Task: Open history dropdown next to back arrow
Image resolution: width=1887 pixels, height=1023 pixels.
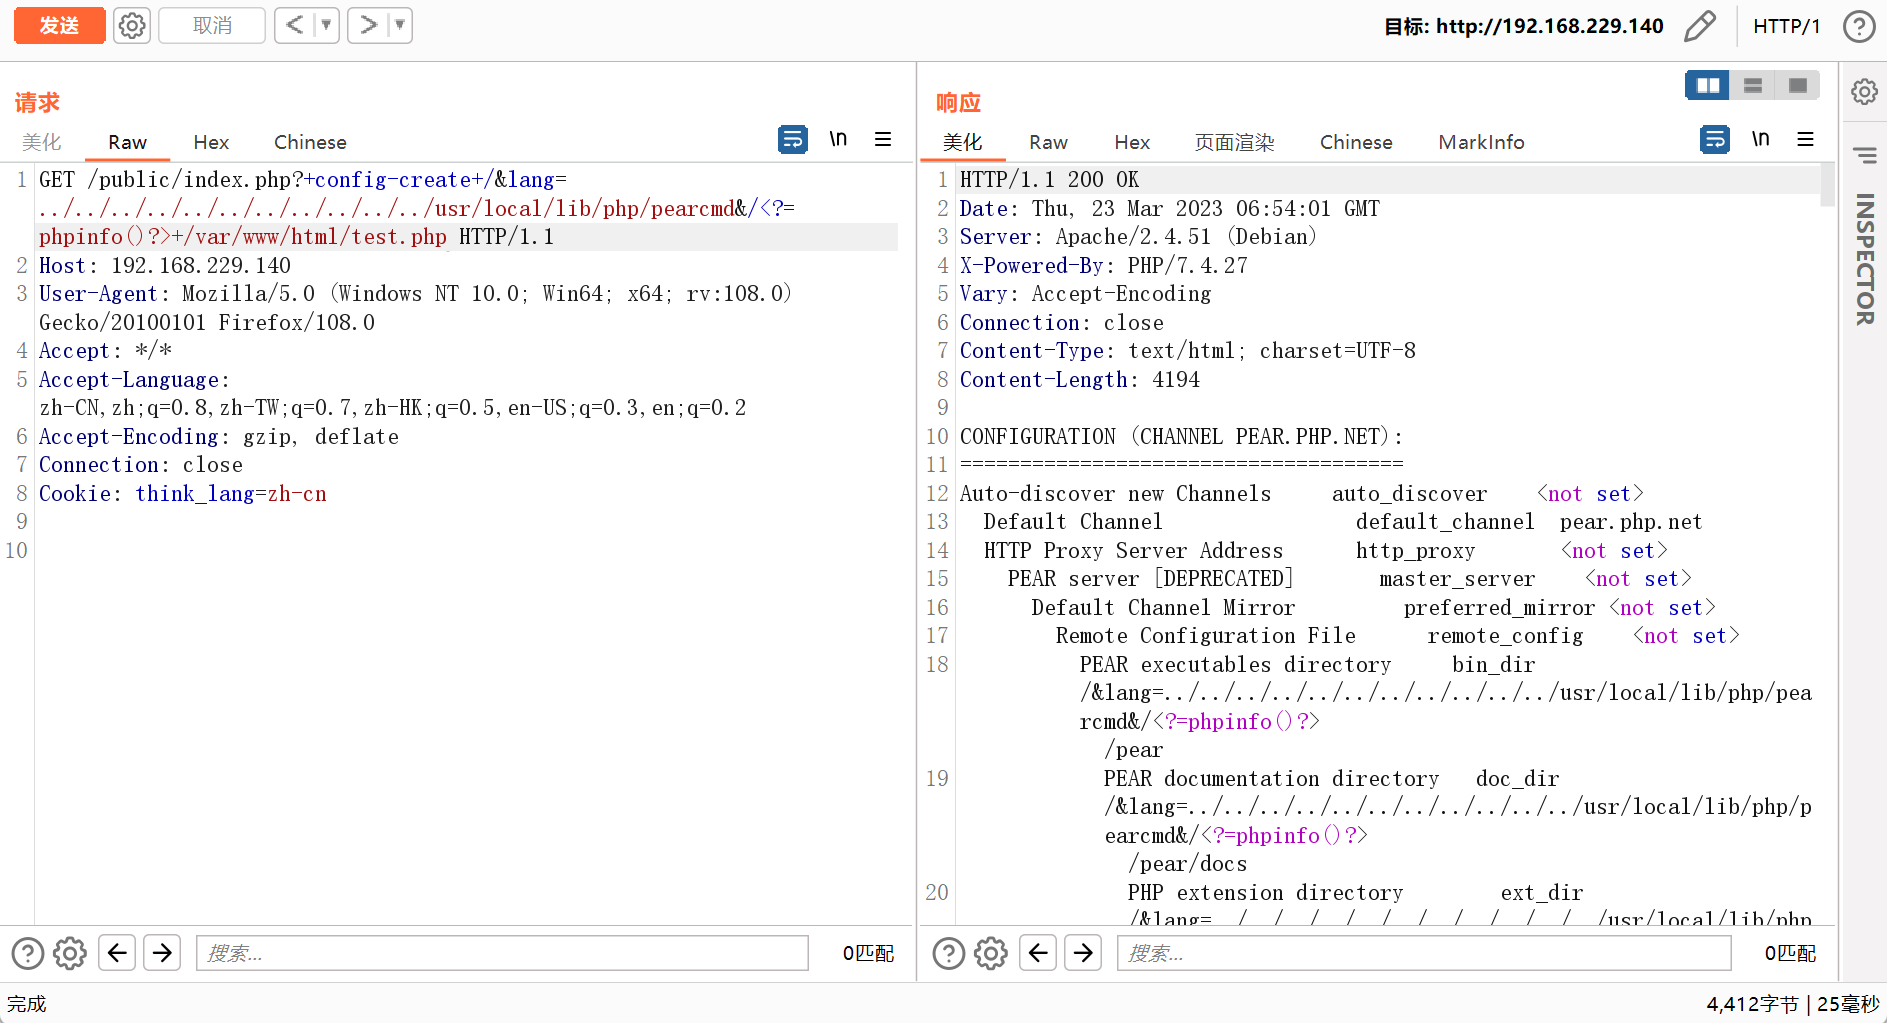Action: (326, 25)
